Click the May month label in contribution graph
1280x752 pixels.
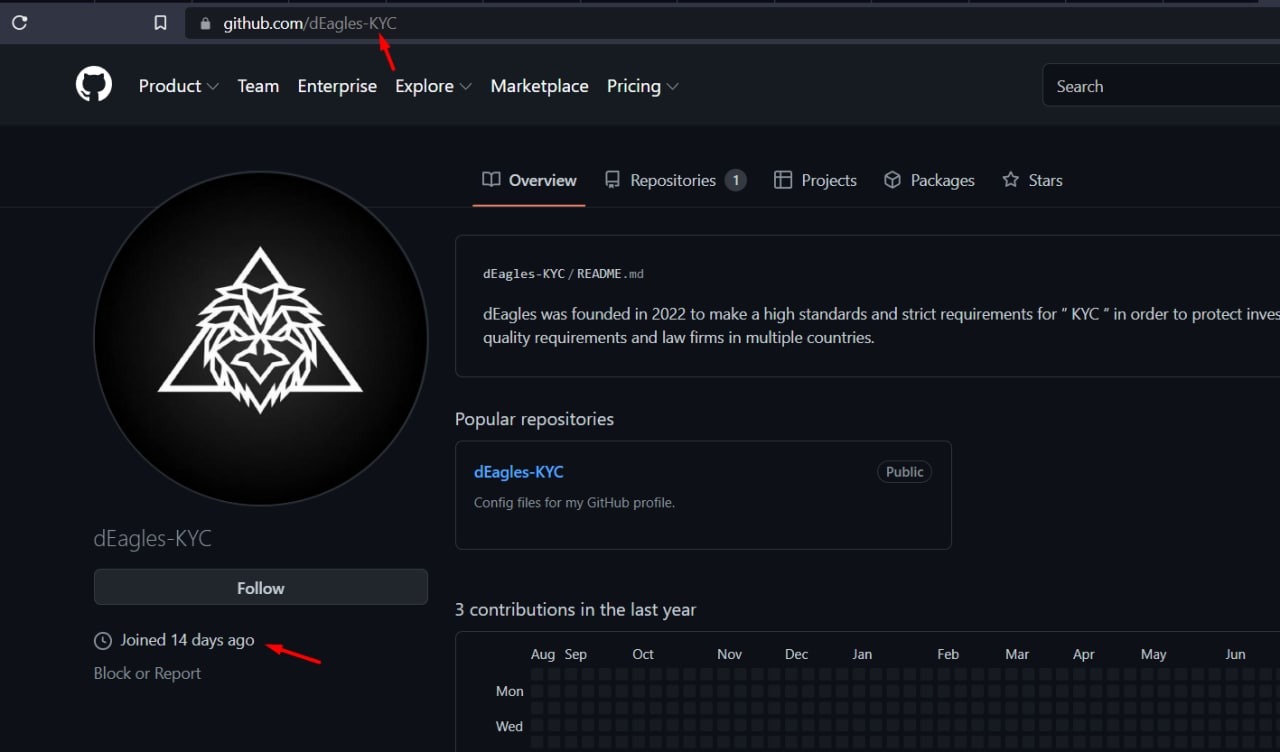coord(1154,654)
